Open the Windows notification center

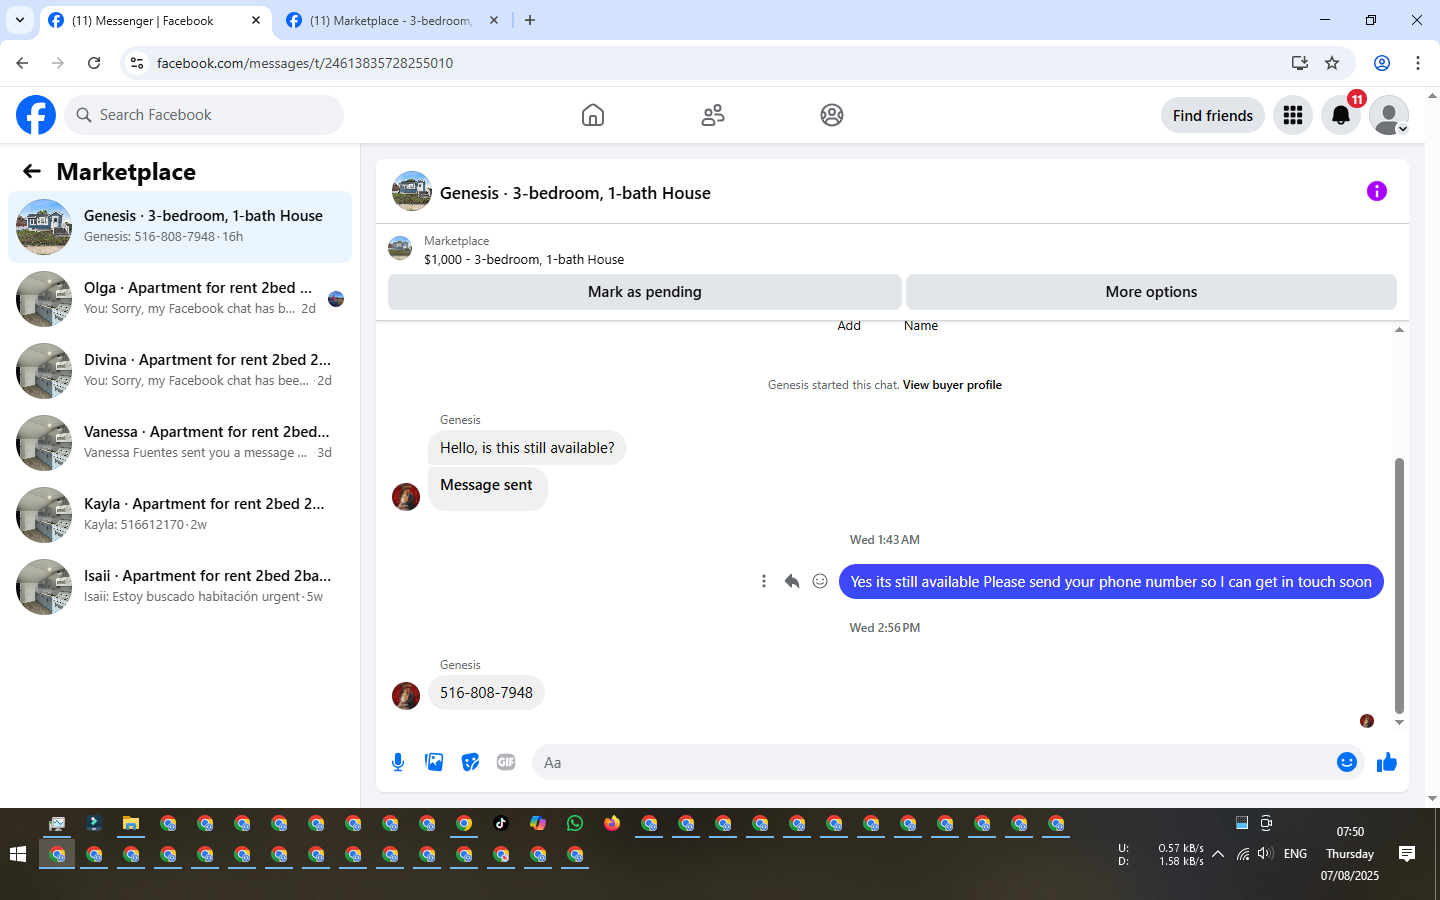coord(1407,854)
